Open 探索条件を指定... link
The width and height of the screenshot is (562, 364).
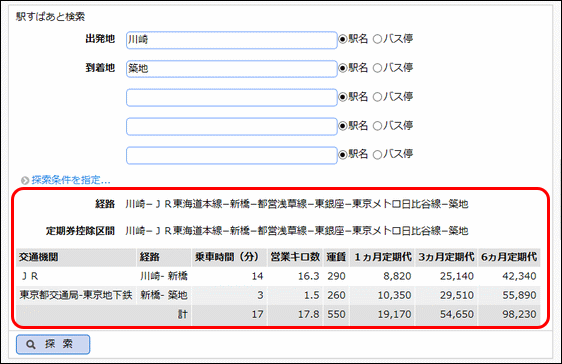[71, 180]
